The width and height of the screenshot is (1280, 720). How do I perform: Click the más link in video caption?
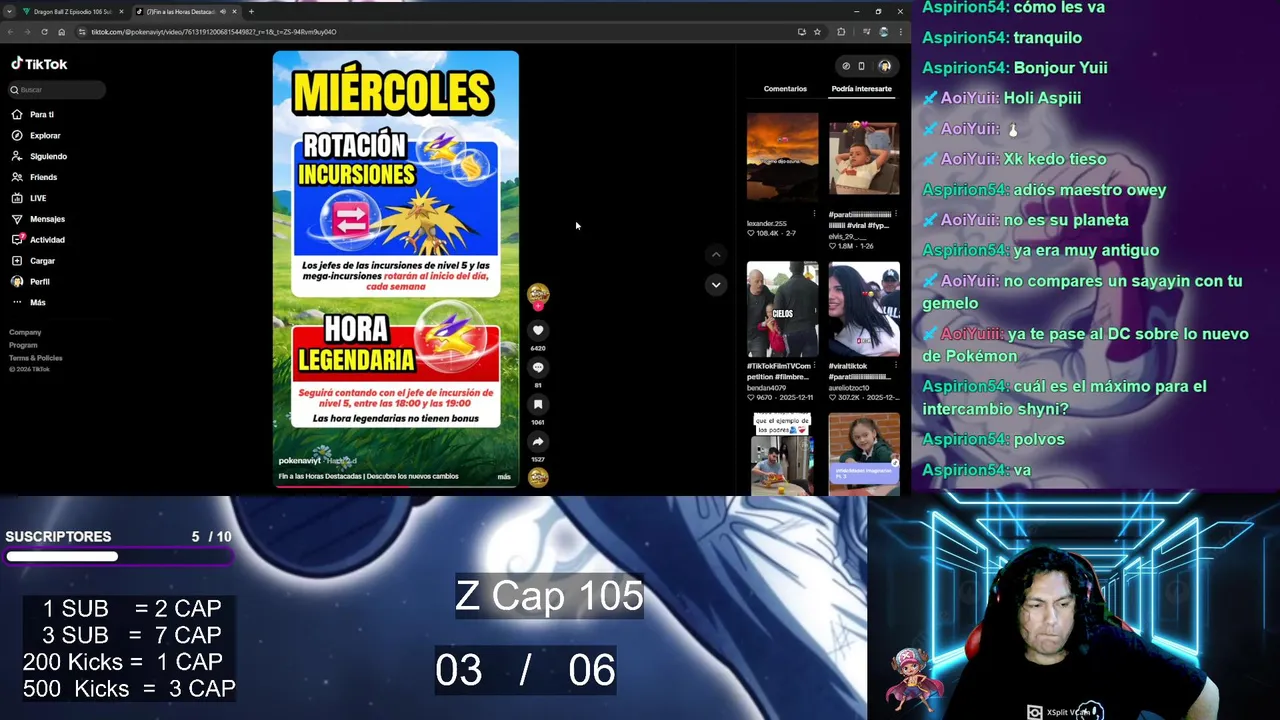click(x=504, y=476)
